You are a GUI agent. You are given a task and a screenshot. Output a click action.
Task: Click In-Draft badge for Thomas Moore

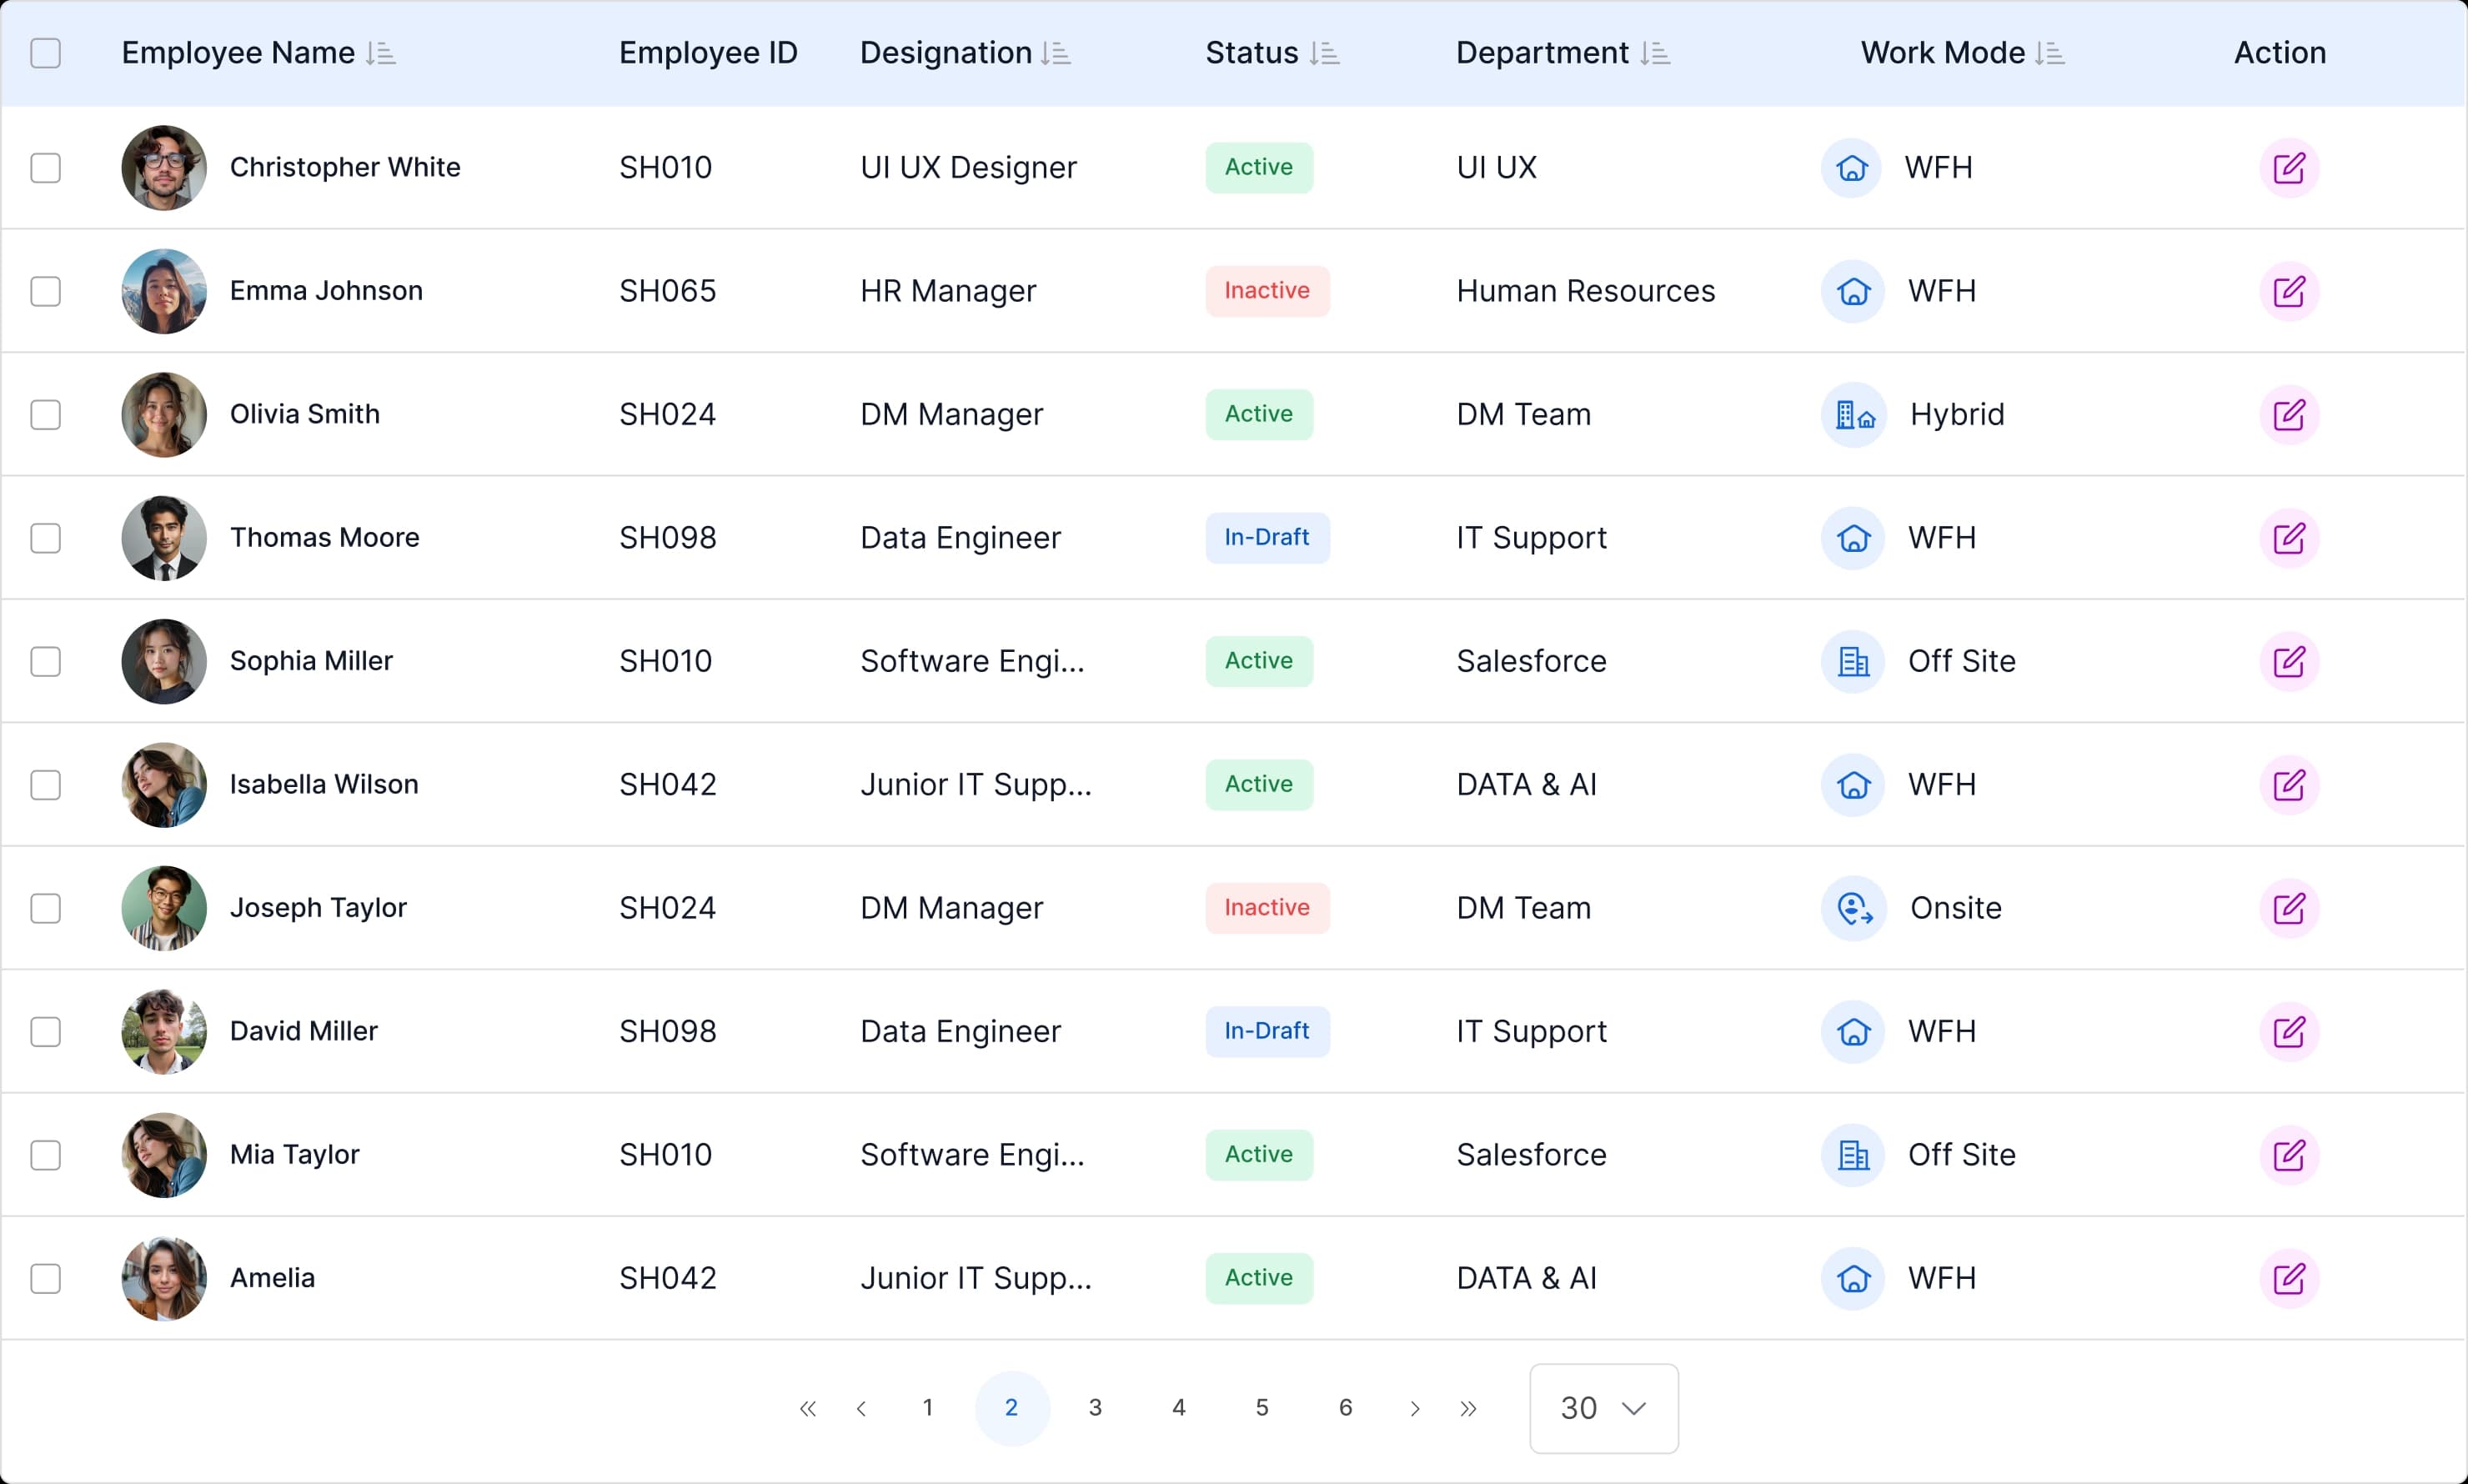(1266, 538)
